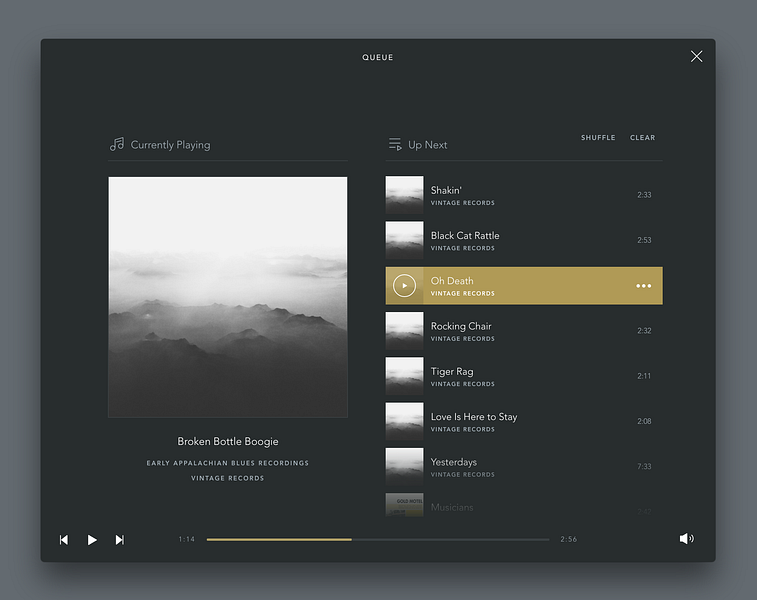The image size is (757, 600).
Task: Click the 7:33 duration of Yesterdays
Action: (644, 466)
